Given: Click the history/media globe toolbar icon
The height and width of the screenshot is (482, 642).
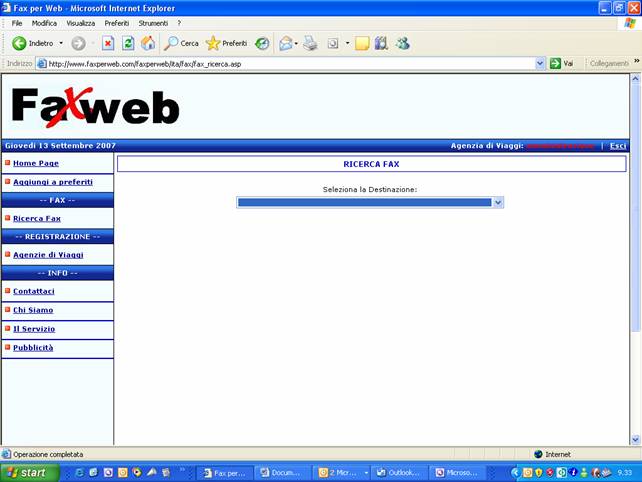Looking at the screenshot, I should pyautogui.click(x=262, y=43).
